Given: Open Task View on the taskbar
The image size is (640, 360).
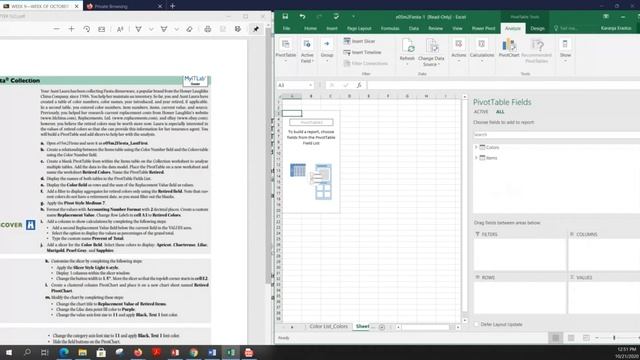Looking at the screenshot, I should click(45, 352).
